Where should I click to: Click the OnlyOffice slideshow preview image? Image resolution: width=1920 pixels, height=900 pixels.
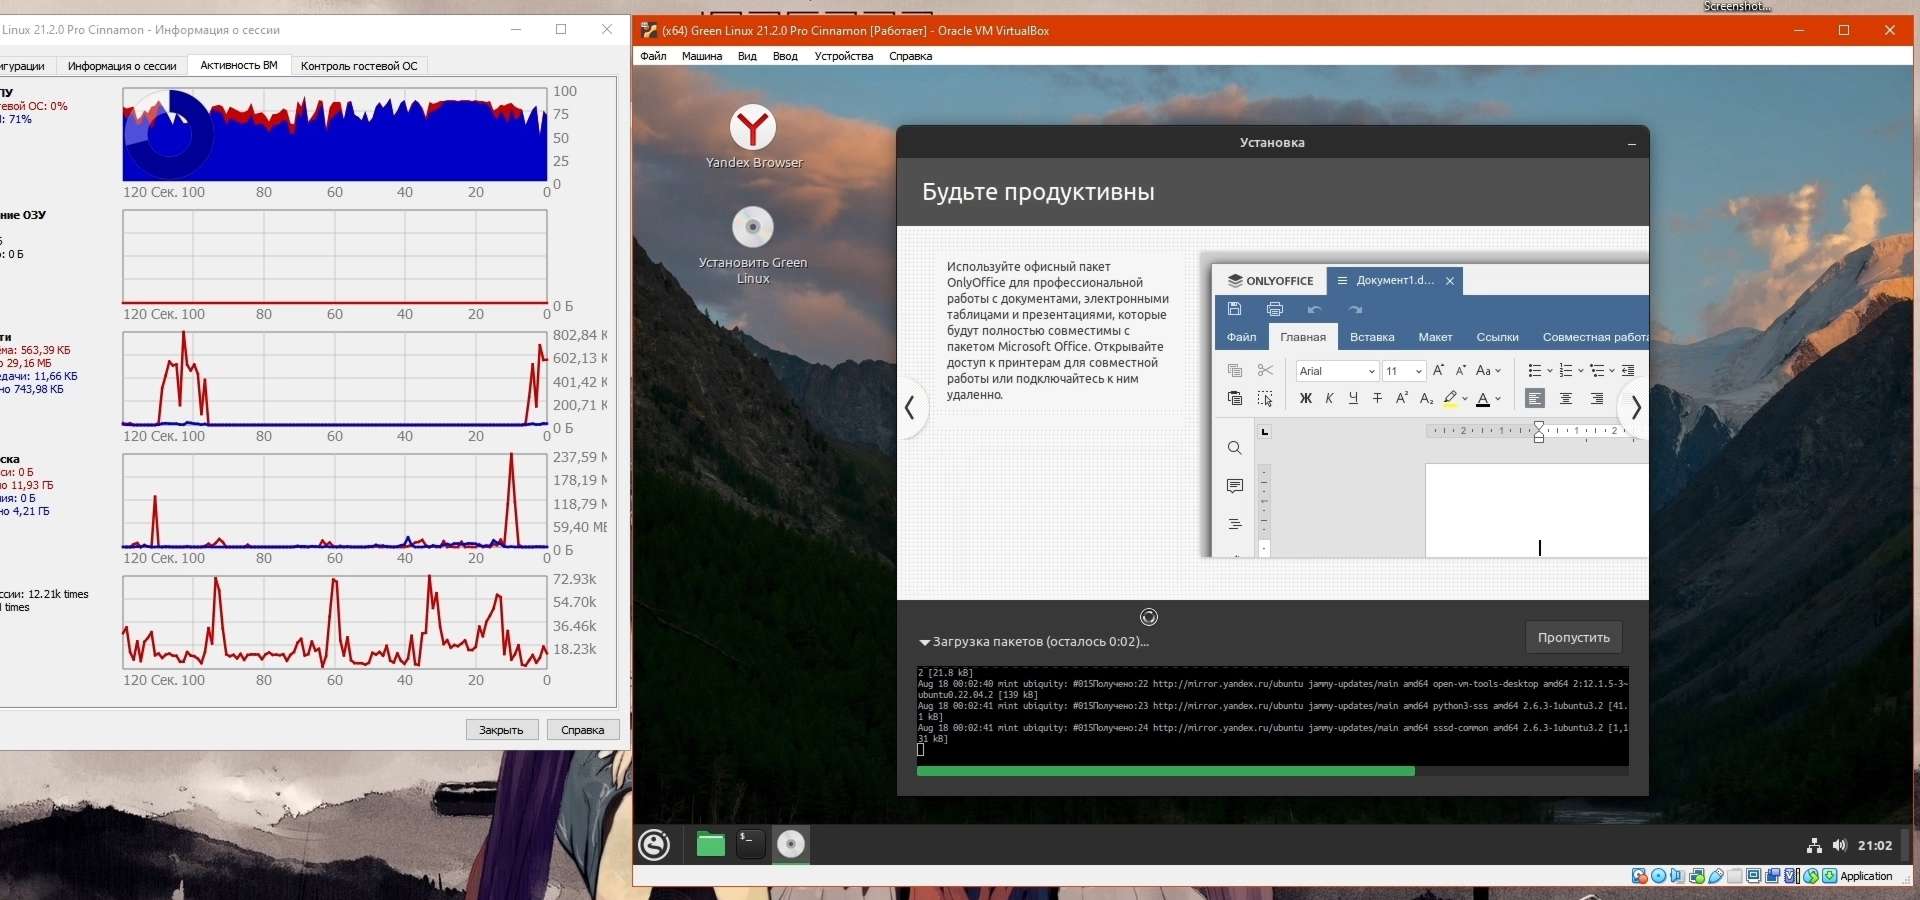click(1423, 405)
